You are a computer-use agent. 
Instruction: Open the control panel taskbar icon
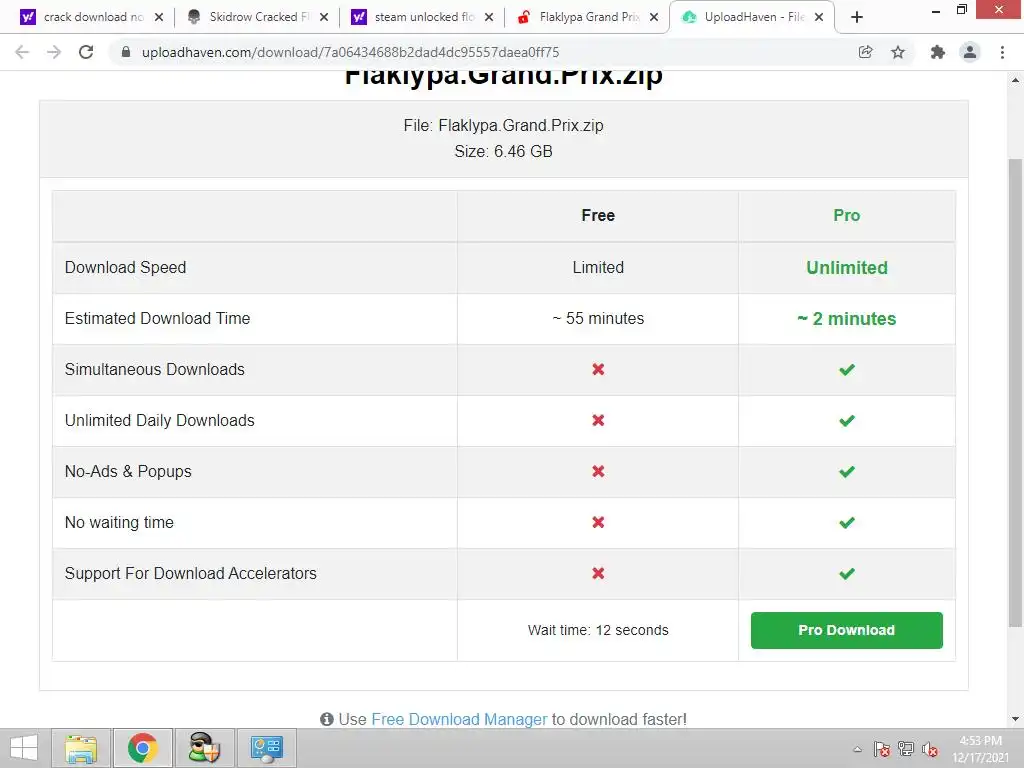[266, 748]
